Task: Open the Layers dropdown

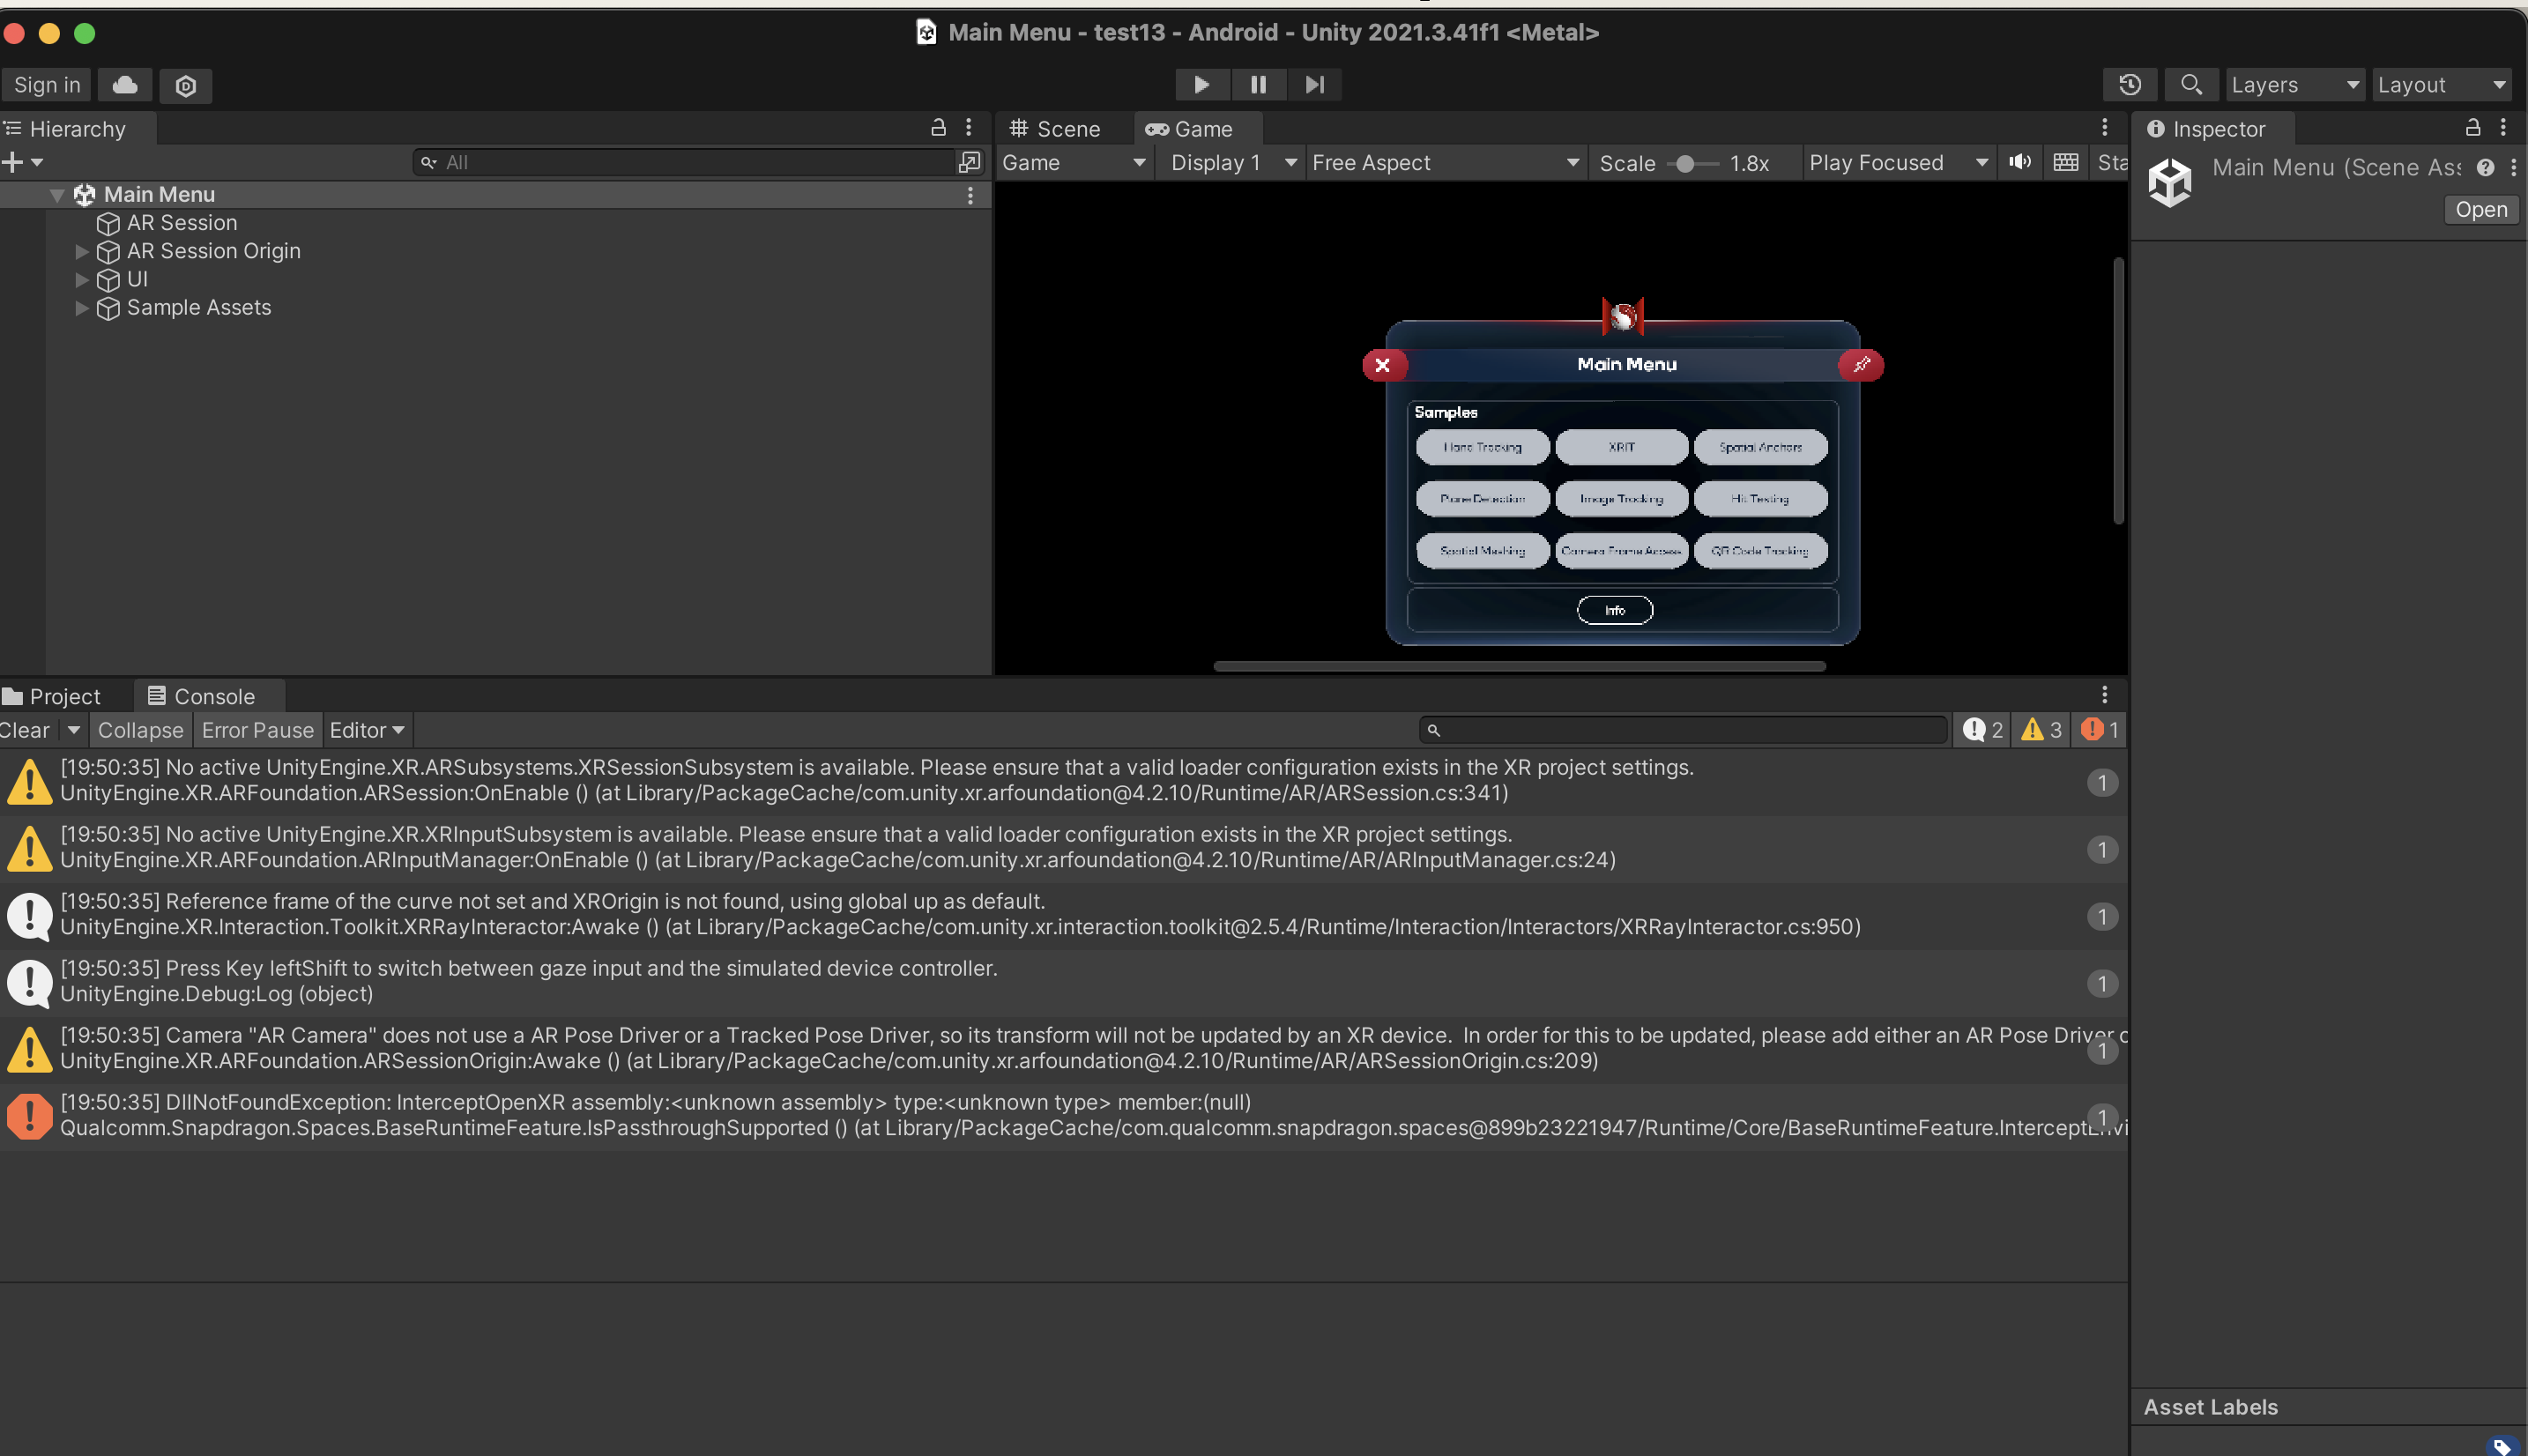Action: pyautogui.click(x=2294, y=85)
